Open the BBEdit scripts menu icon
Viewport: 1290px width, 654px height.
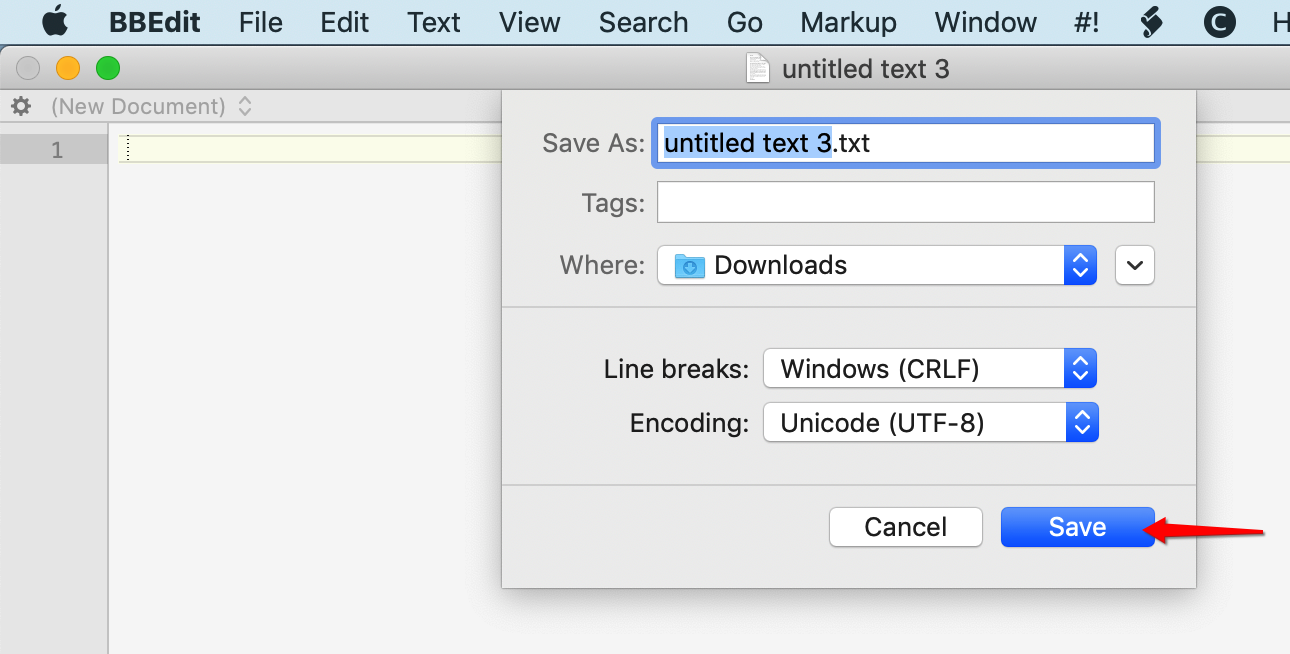[x=1151, y=21]
